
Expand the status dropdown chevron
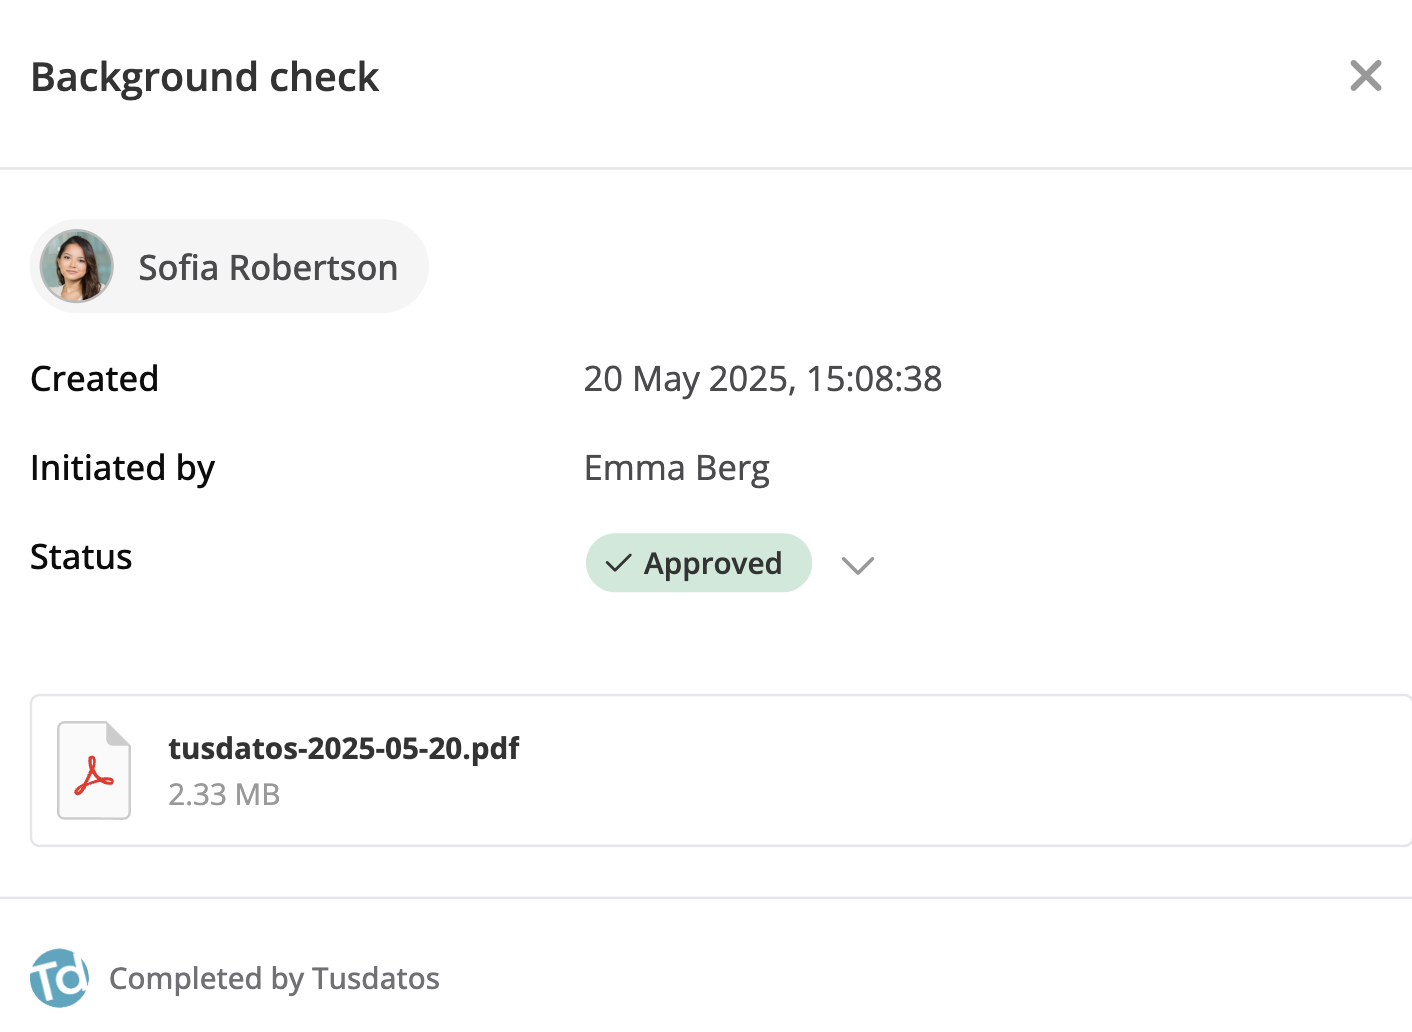[858, 565]
